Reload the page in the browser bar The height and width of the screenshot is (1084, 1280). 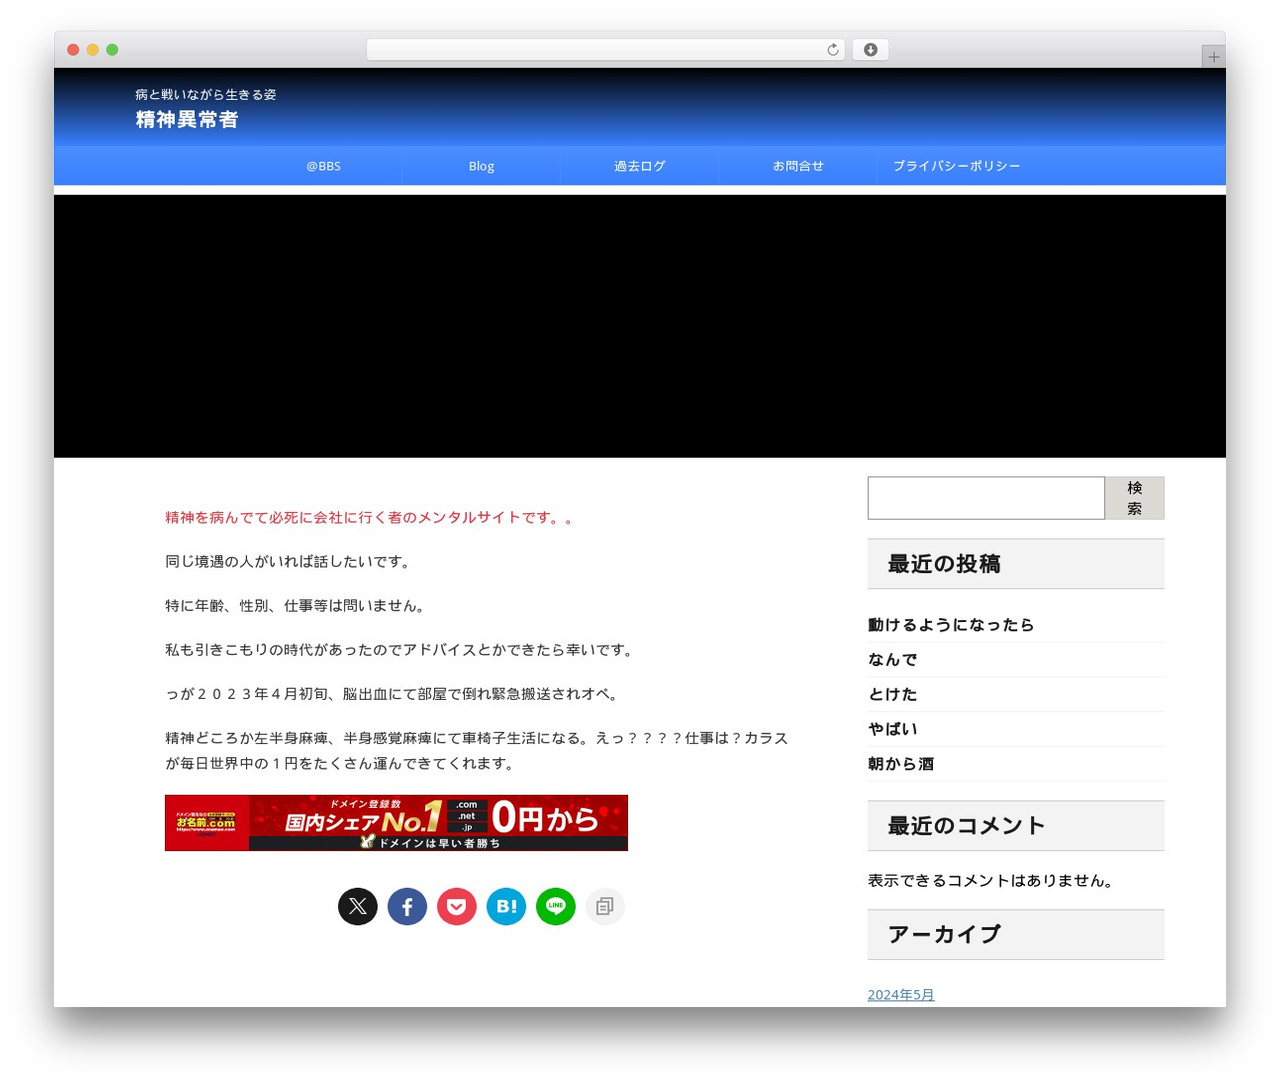[832, 50]
